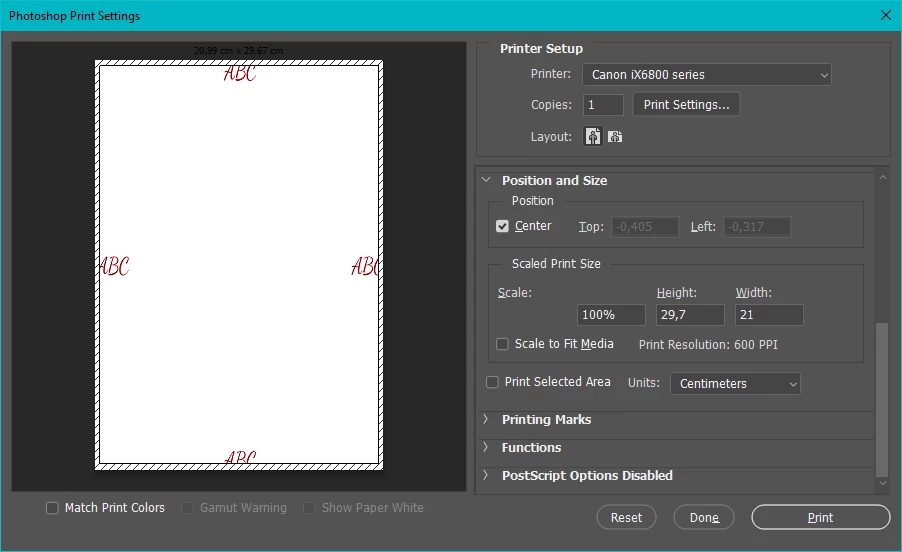Image resolution: width=902 pixels, height=552 pixels.
Task: Click the Left position field
Action: tap(757, 227)
